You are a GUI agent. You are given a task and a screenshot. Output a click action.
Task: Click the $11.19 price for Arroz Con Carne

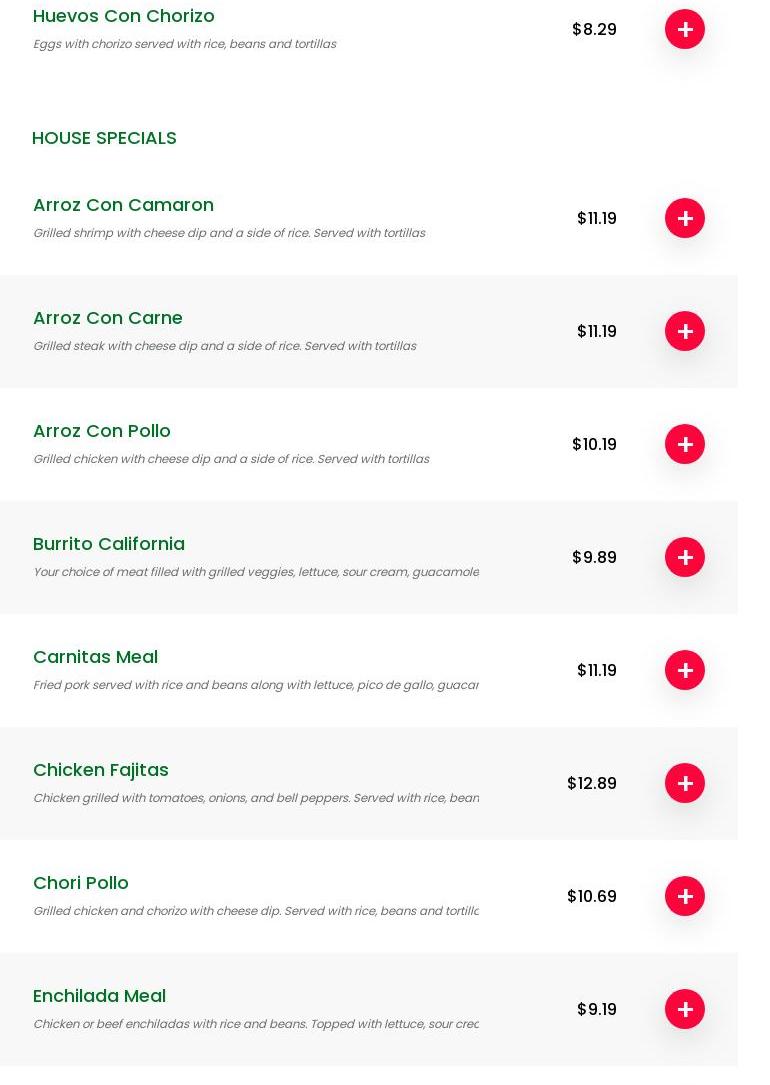(x=596, y=331)
